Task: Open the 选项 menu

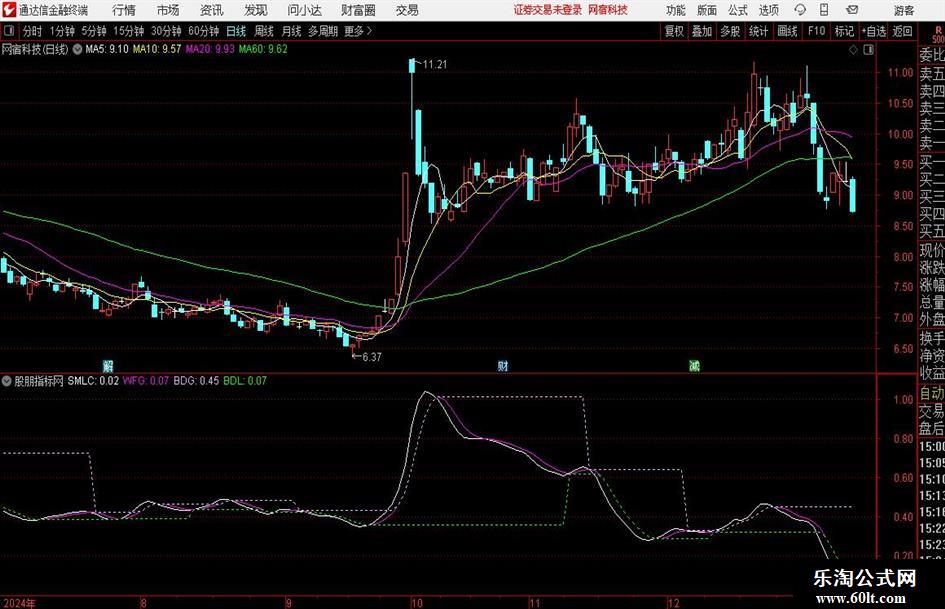Action: tap(768, 10)
